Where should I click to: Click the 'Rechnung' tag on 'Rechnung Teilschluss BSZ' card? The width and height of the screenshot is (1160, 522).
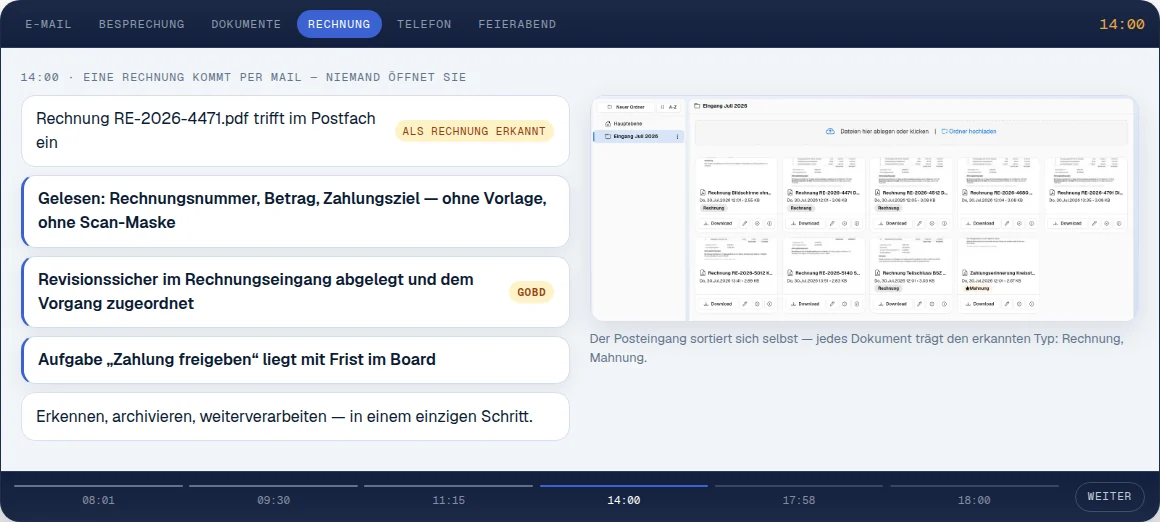click(888, 288)
